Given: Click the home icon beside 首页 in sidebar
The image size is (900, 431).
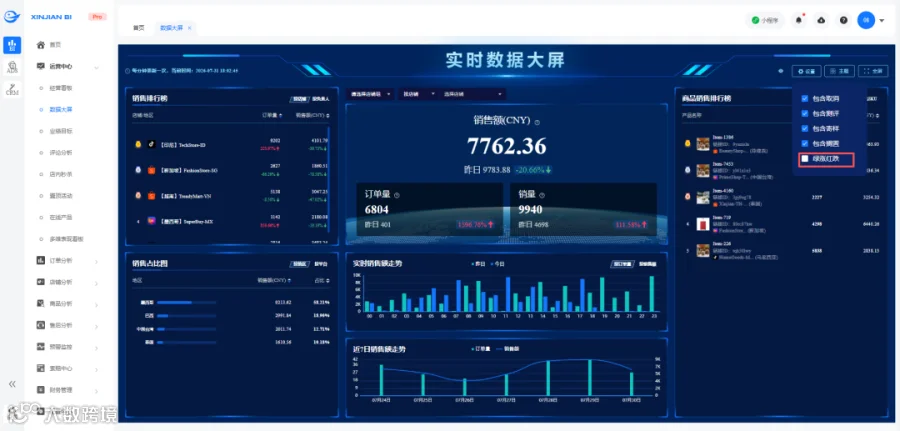Looking at the screenshot, I should pyautogui.click(x=40, y=45).
